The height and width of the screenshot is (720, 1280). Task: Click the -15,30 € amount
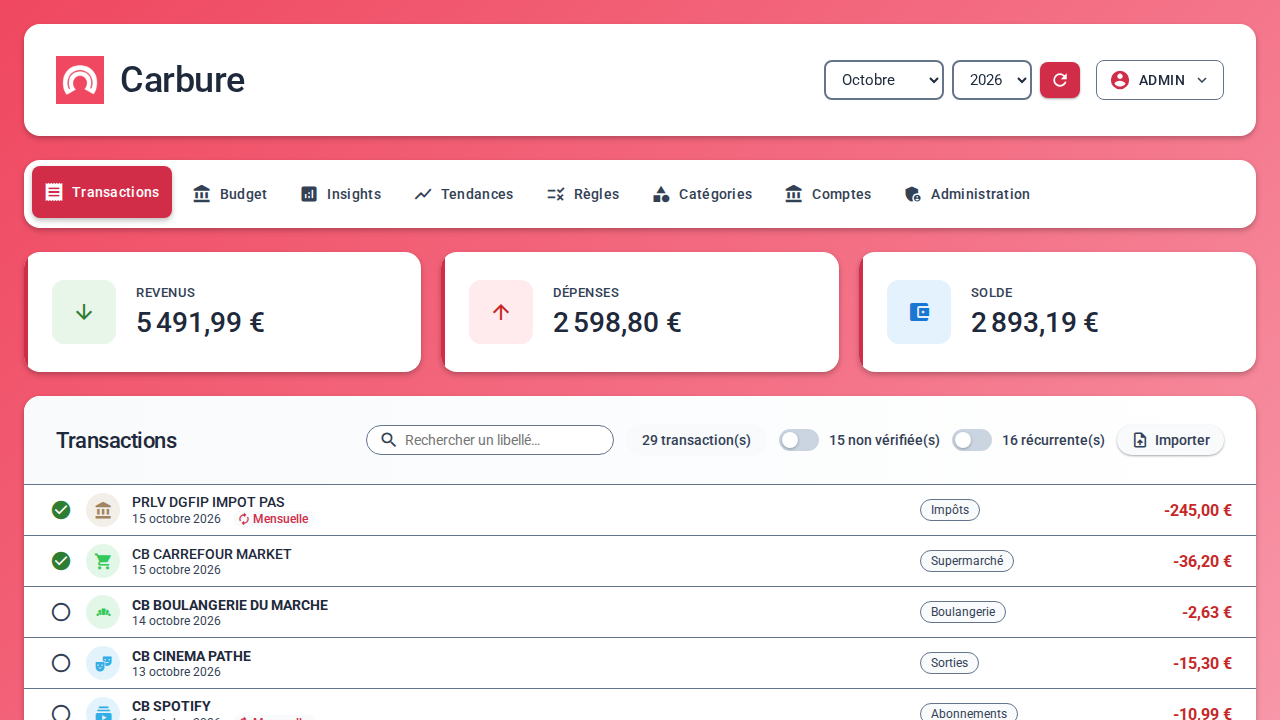coord(1202,663)
